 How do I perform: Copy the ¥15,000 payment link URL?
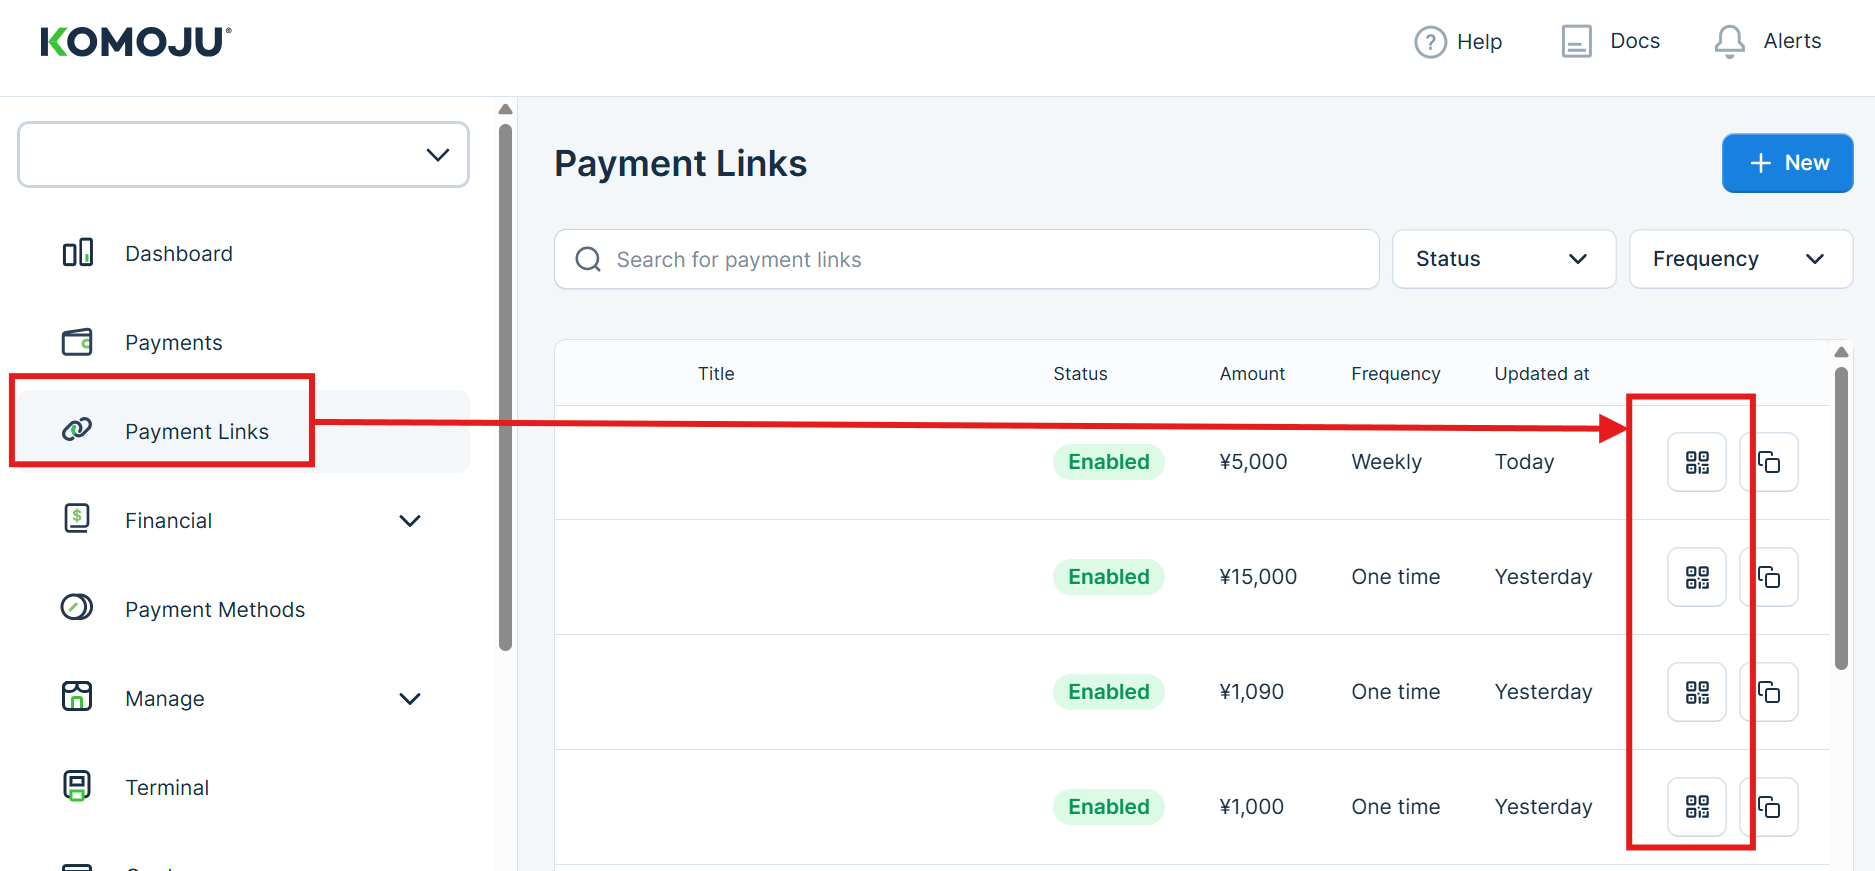pyautogui.click(x=1769, y=577)
